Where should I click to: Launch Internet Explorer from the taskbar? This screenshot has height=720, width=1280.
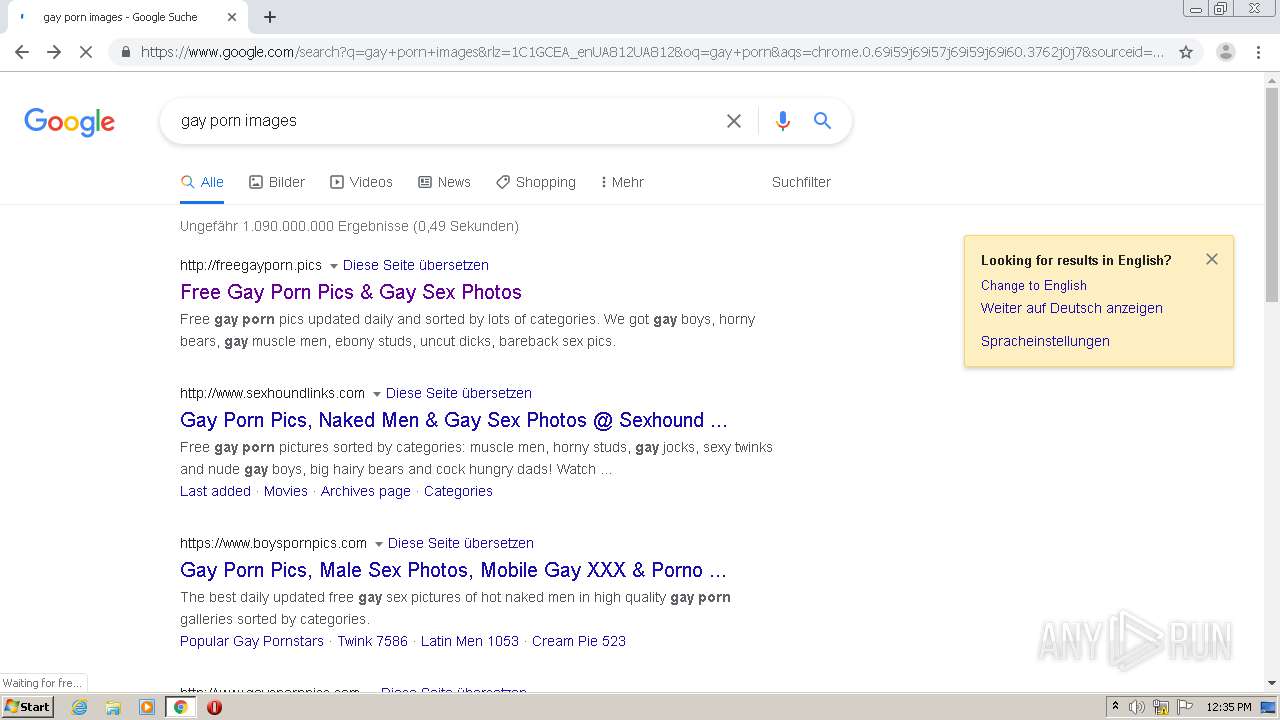[79, 707]
